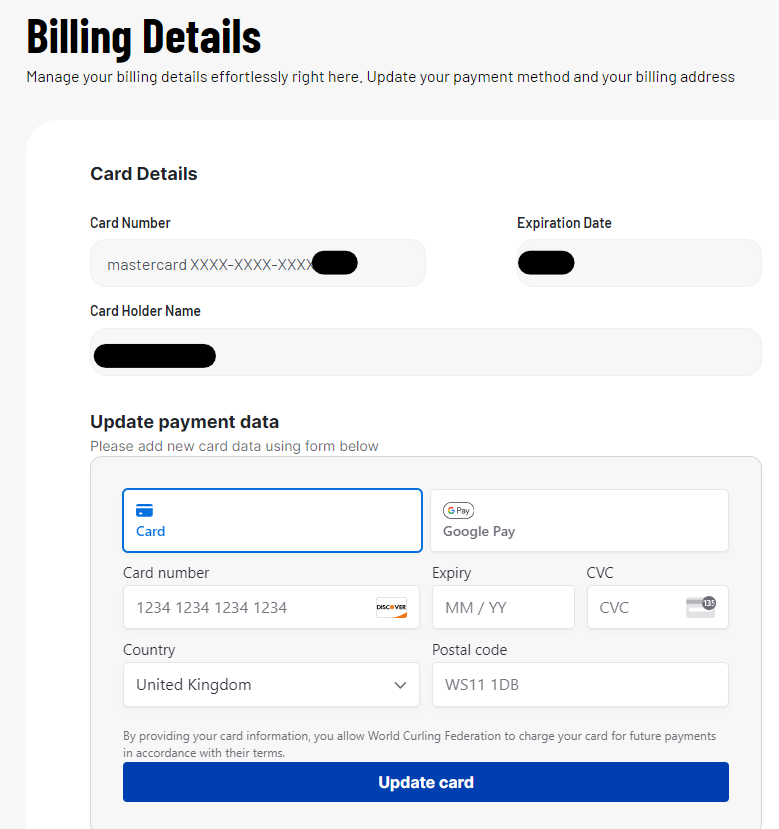Click the Expiration Date display field
This screenshot has width=779, height=829.
(x=639, y=264)
